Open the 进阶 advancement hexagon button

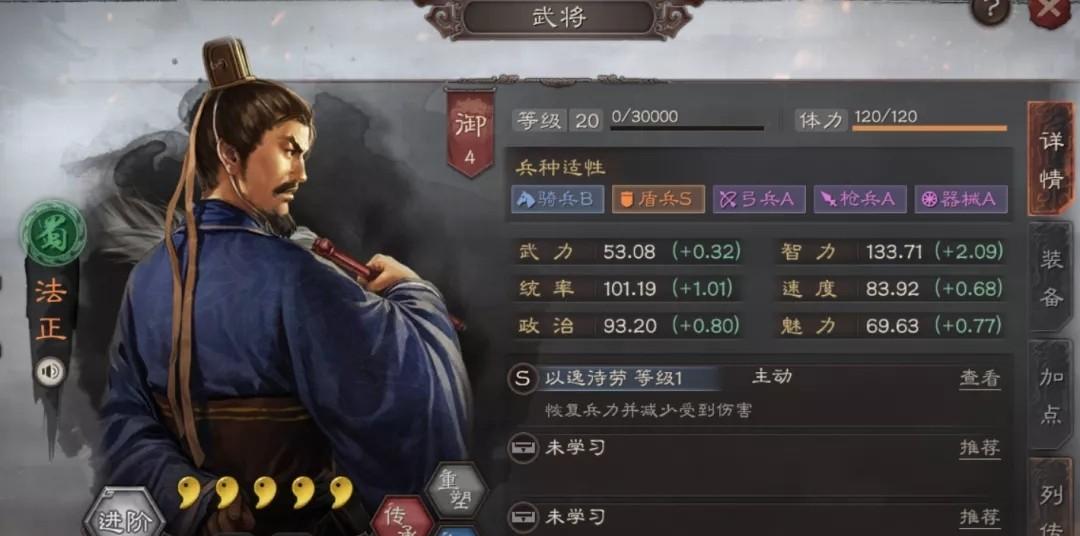125,514
